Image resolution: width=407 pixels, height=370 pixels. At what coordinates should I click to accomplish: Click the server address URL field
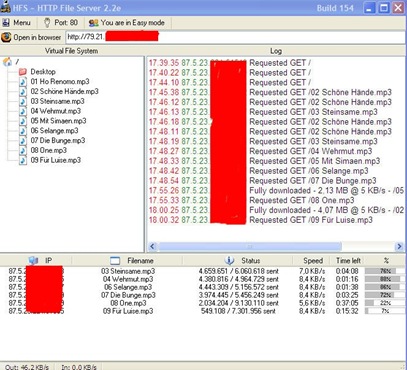click(235, 37)
